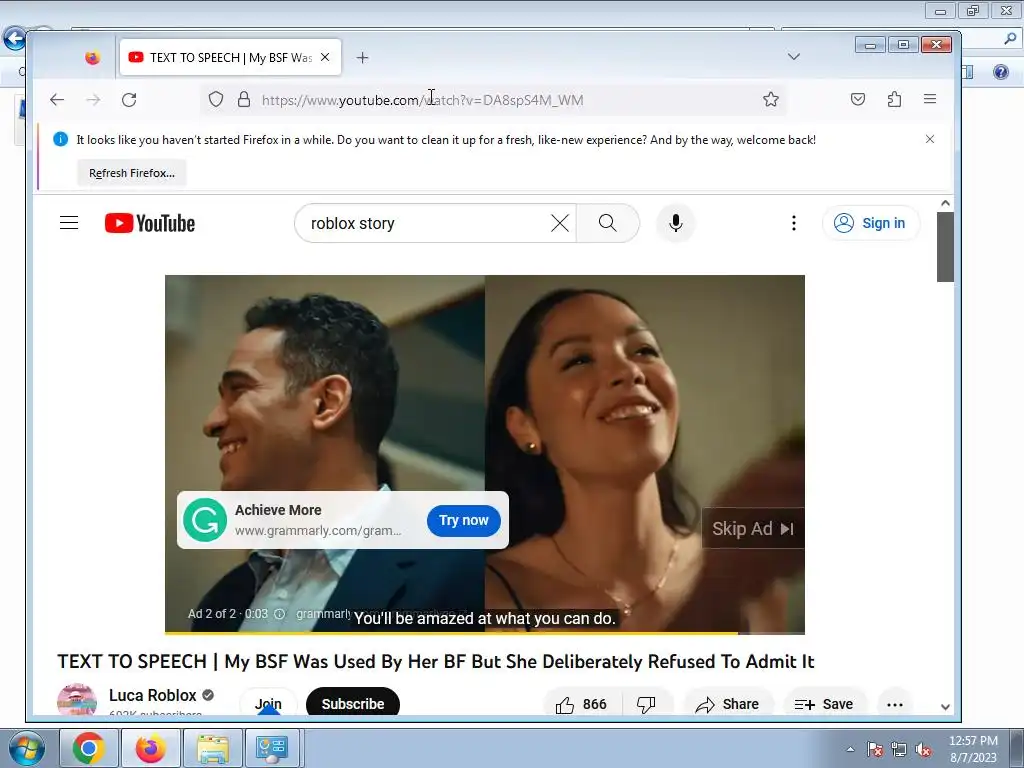The height and width of the screenshot is (768, 1024).
Task: Open more actions ellipsis menu
Action: (895, 704)
